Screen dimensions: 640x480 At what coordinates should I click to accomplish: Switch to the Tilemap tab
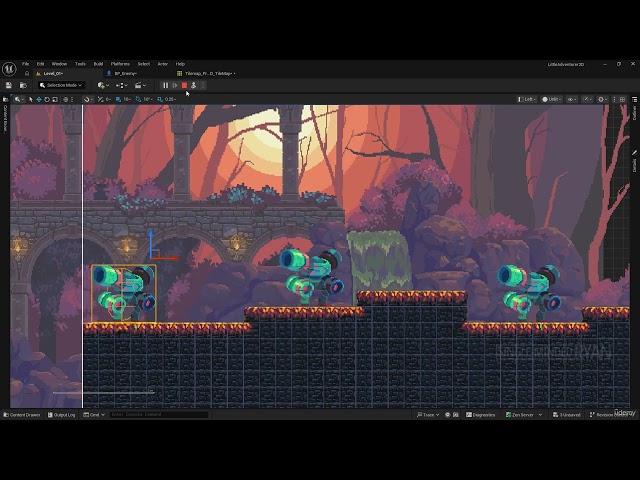point(208,73)
